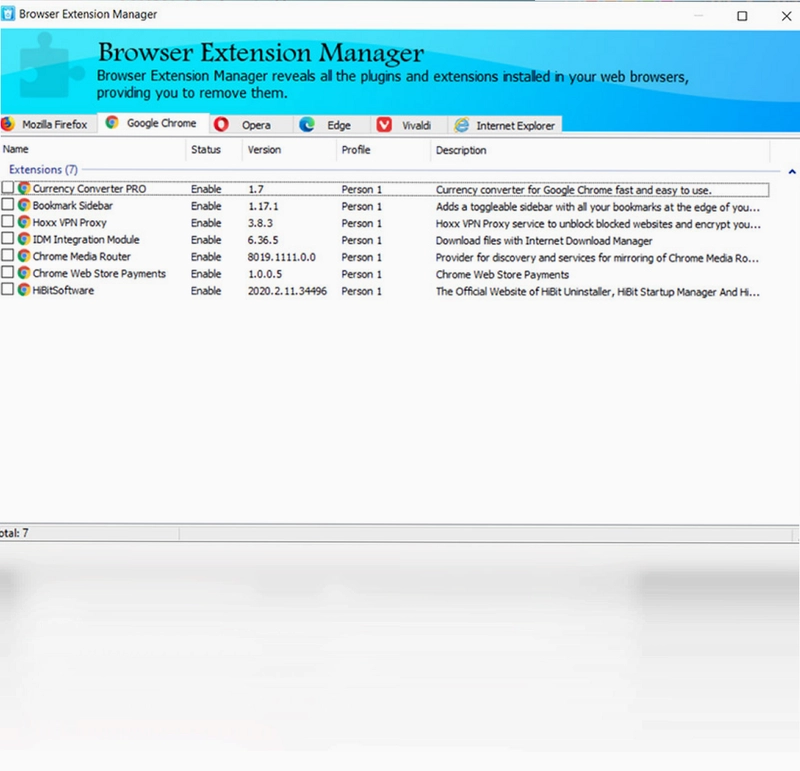The image size is (800, 771).
Task: Select the HiBitSoftware extension name
Action: coord(63,290)
